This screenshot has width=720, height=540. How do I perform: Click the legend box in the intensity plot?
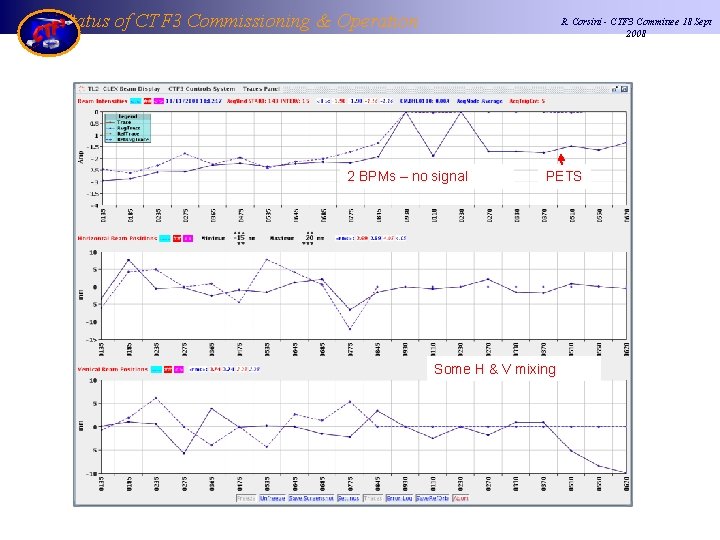click(x=127, y=128)
